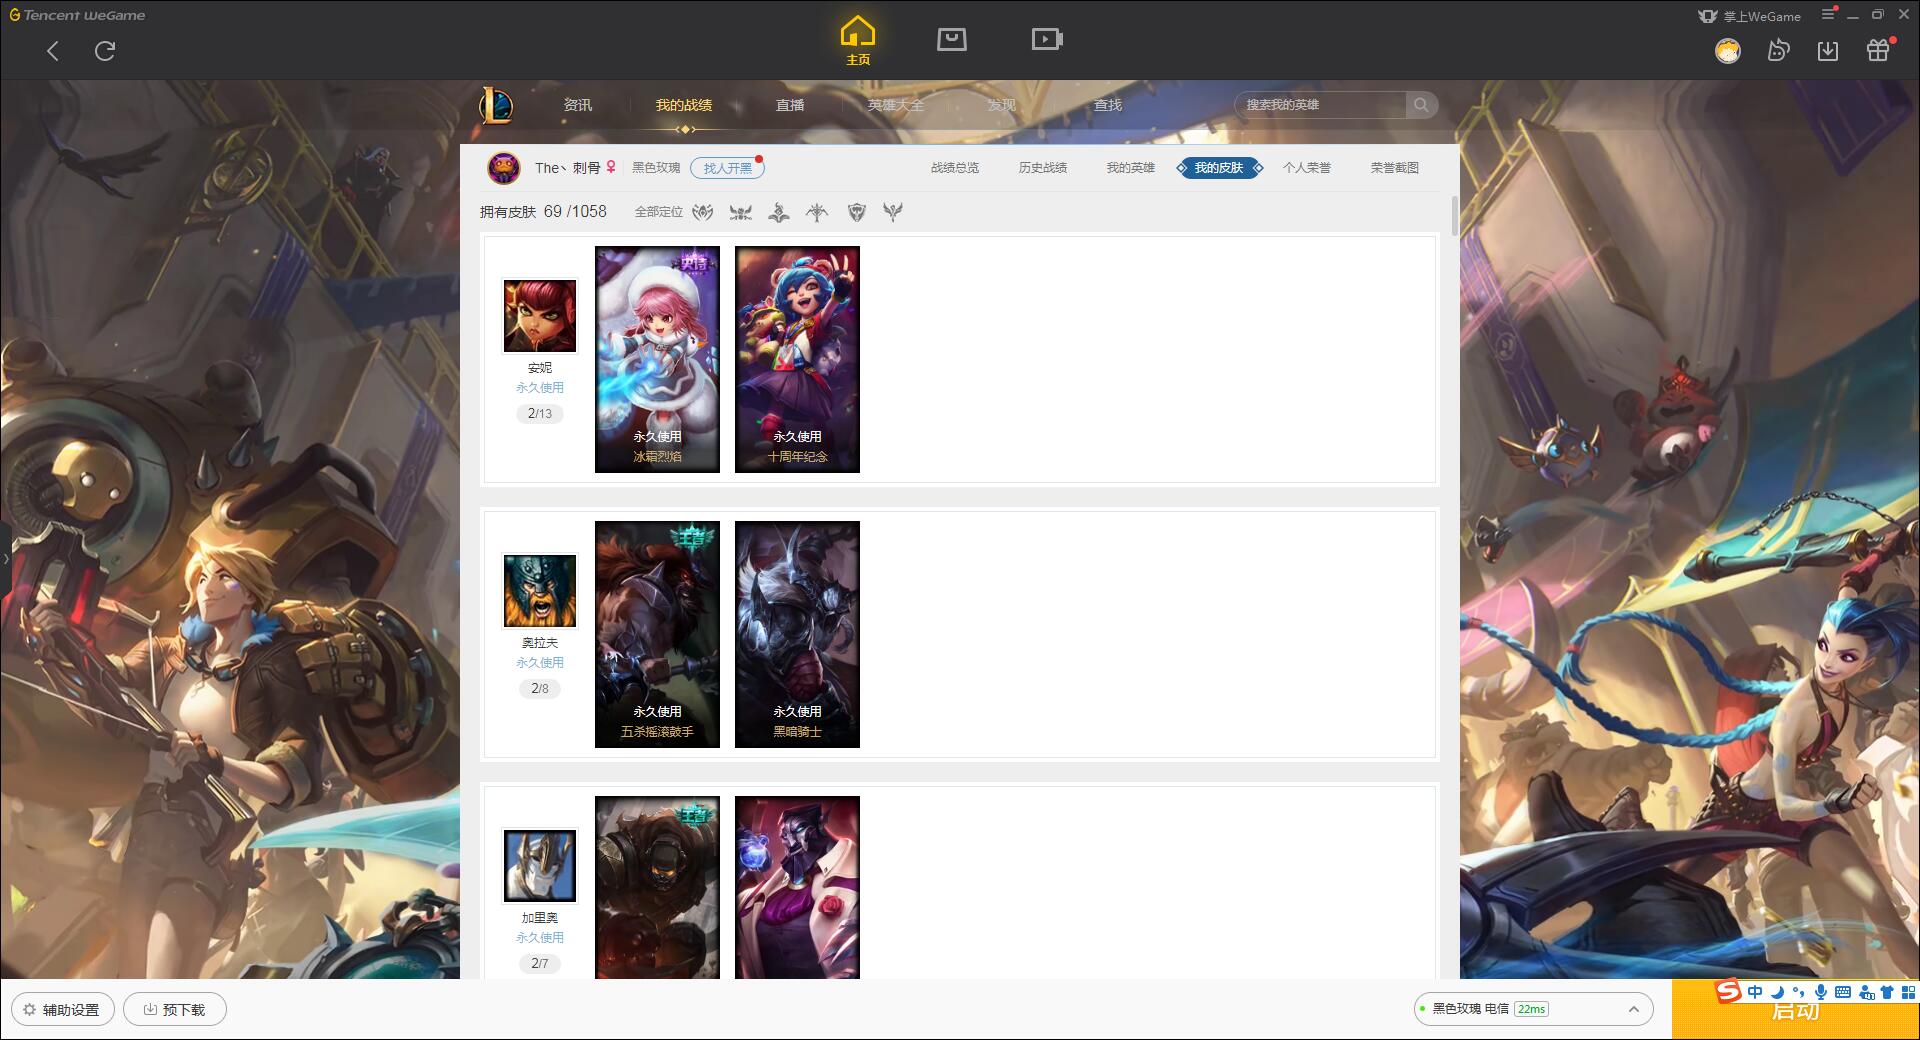Filter skins by third role icon
Viewport: 1920px width, 1040px height.
tap(779, 212)
